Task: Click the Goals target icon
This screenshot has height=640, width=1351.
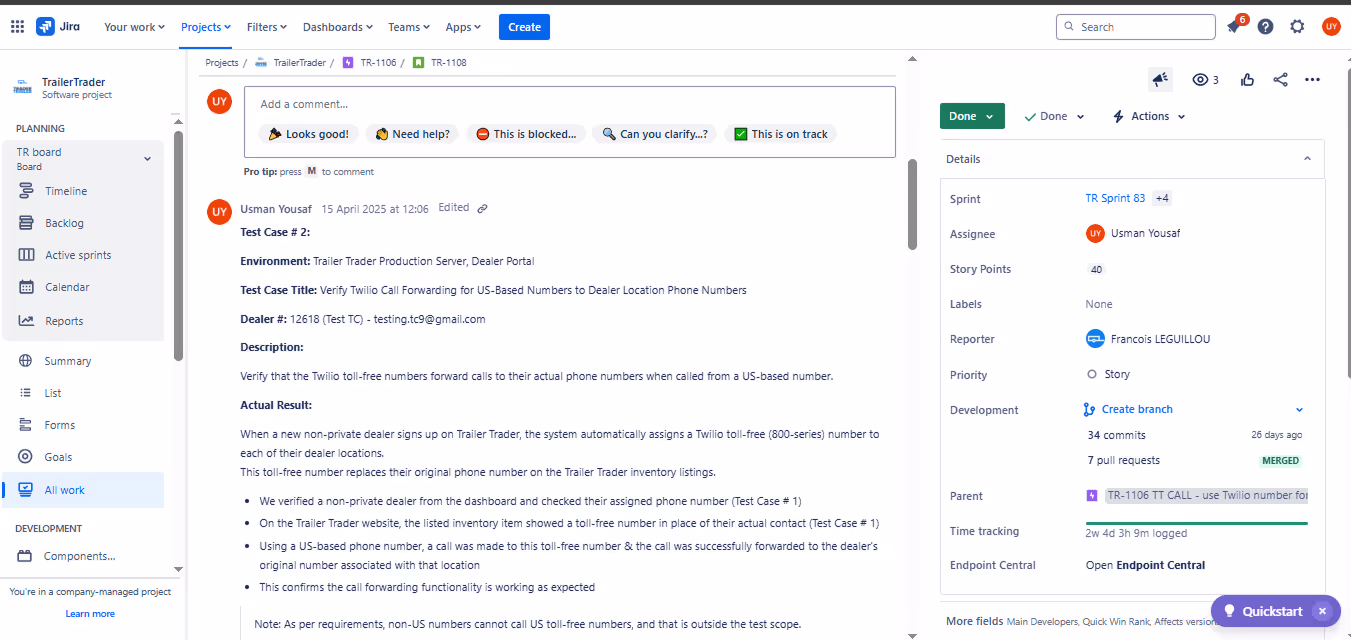Action: pyautogui.click(x=26, y=457)
